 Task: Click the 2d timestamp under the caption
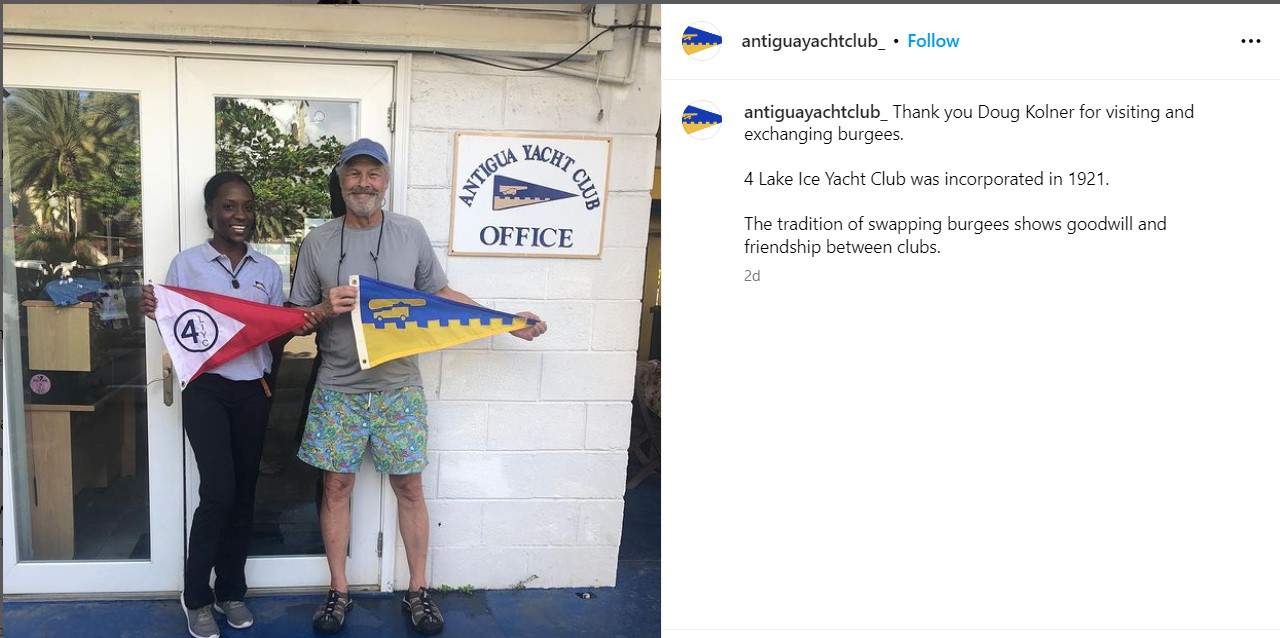(x=752, y=276)
